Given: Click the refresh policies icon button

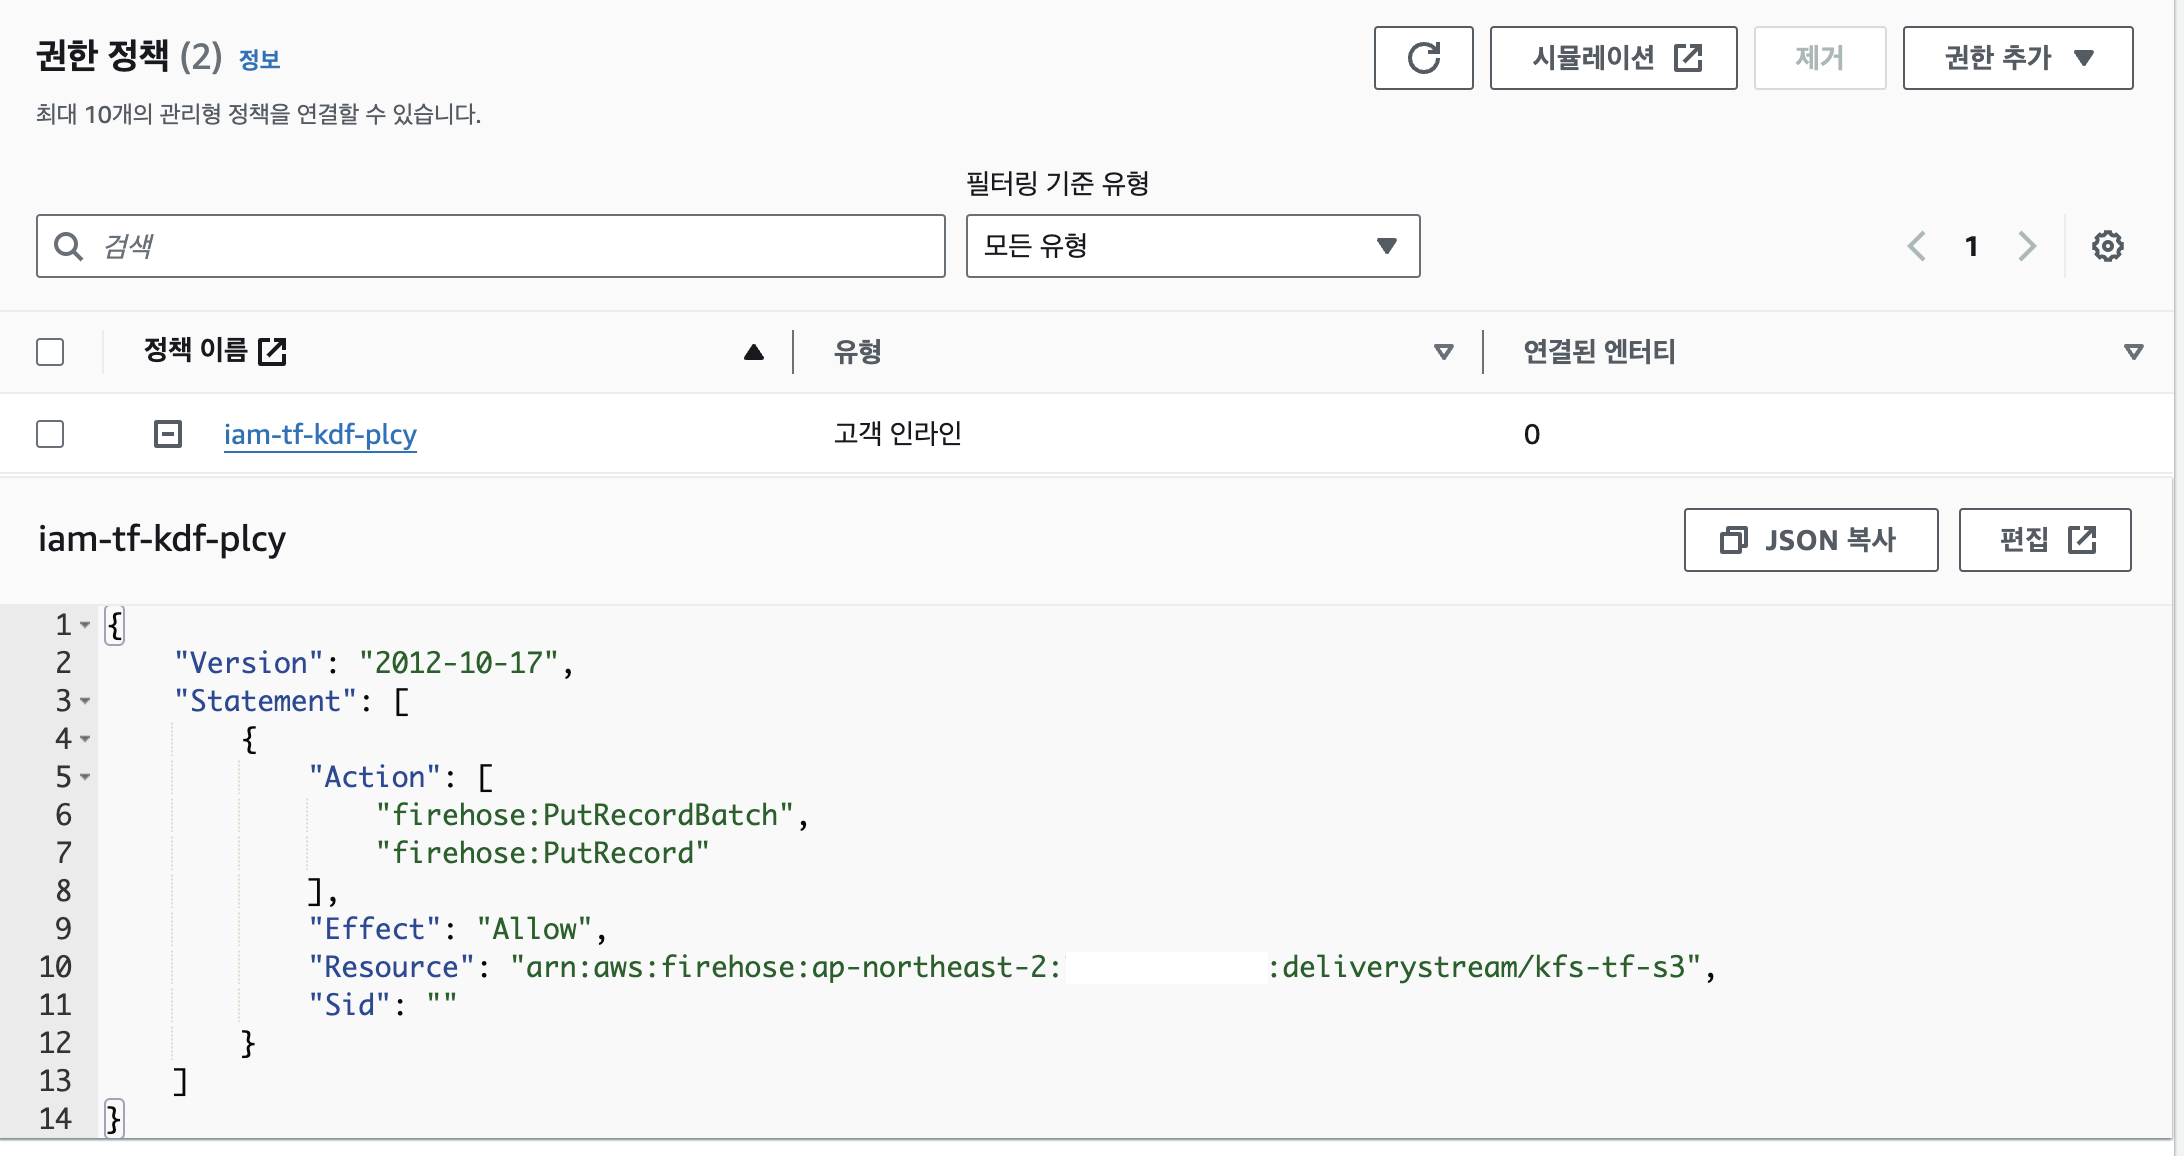Looking at the screenshot, I should tap(1423, 58).
